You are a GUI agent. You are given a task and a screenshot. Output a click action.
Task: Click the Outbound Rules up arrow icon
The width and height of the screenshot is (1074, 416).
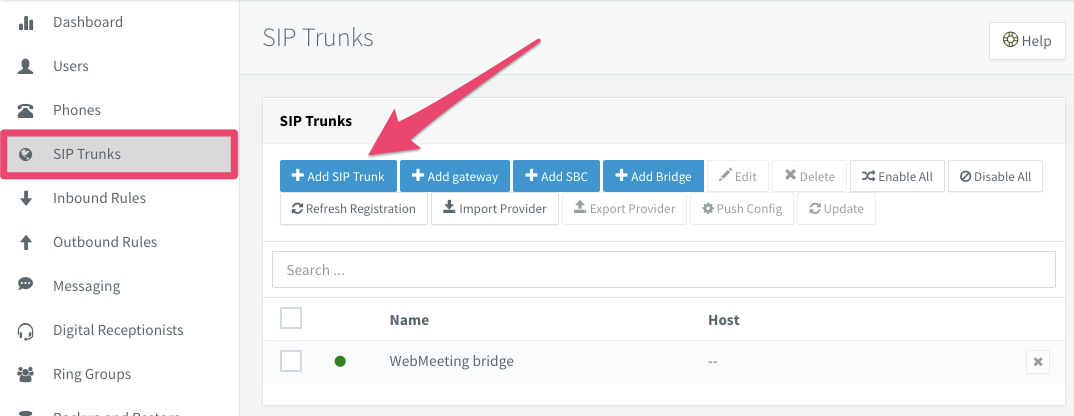tap(26, 243)
